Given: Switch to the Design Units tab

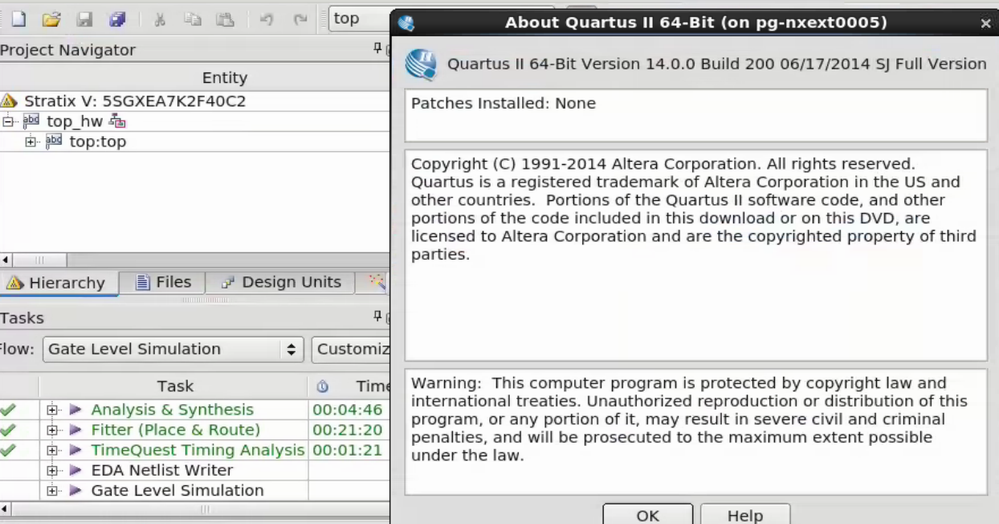Looking at the screenshot, I should point(280,282).
